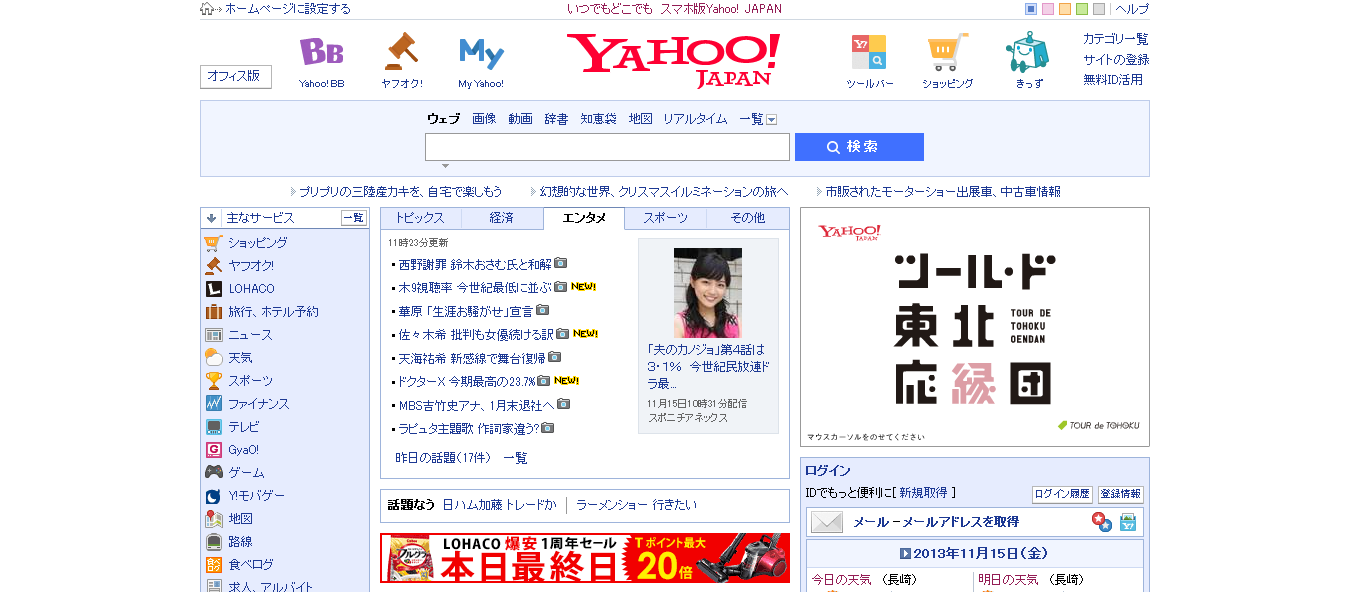Expand the 一覧 dropdown in search categories
This screenshot has height=592, width=1349.
pyautogui.click(x=771, y=120)
